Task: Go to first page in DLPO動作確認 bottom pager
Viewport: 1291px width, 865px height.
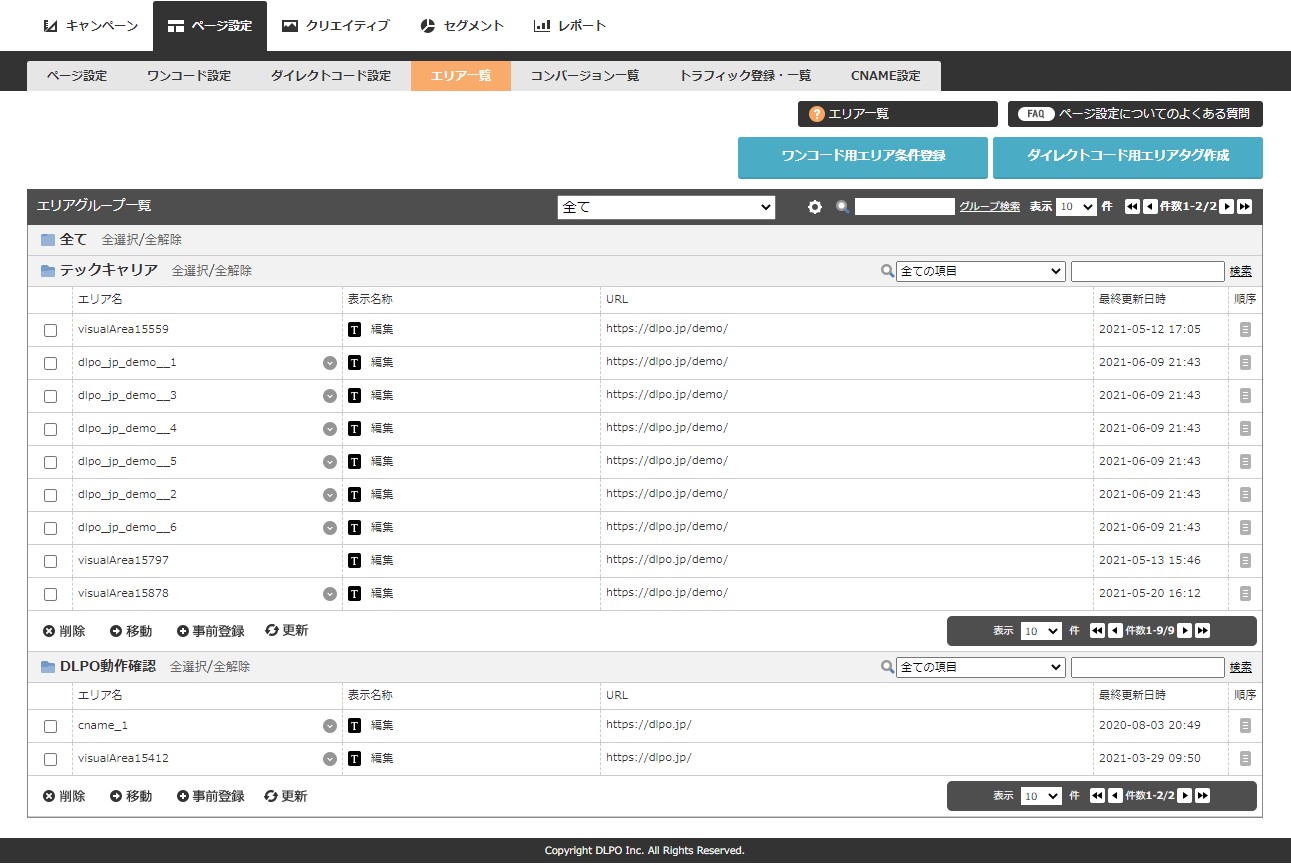Action: point(1097,796)
